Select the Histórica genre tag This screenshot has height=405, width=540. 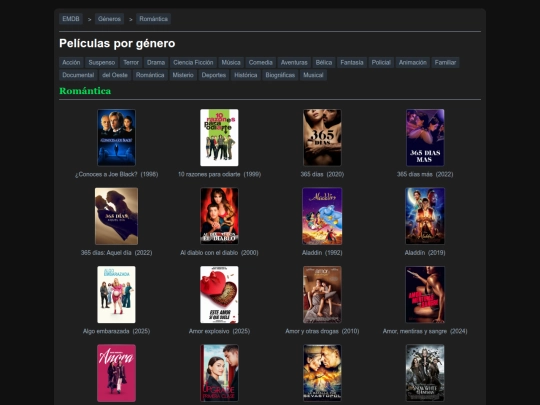(246, 75)
